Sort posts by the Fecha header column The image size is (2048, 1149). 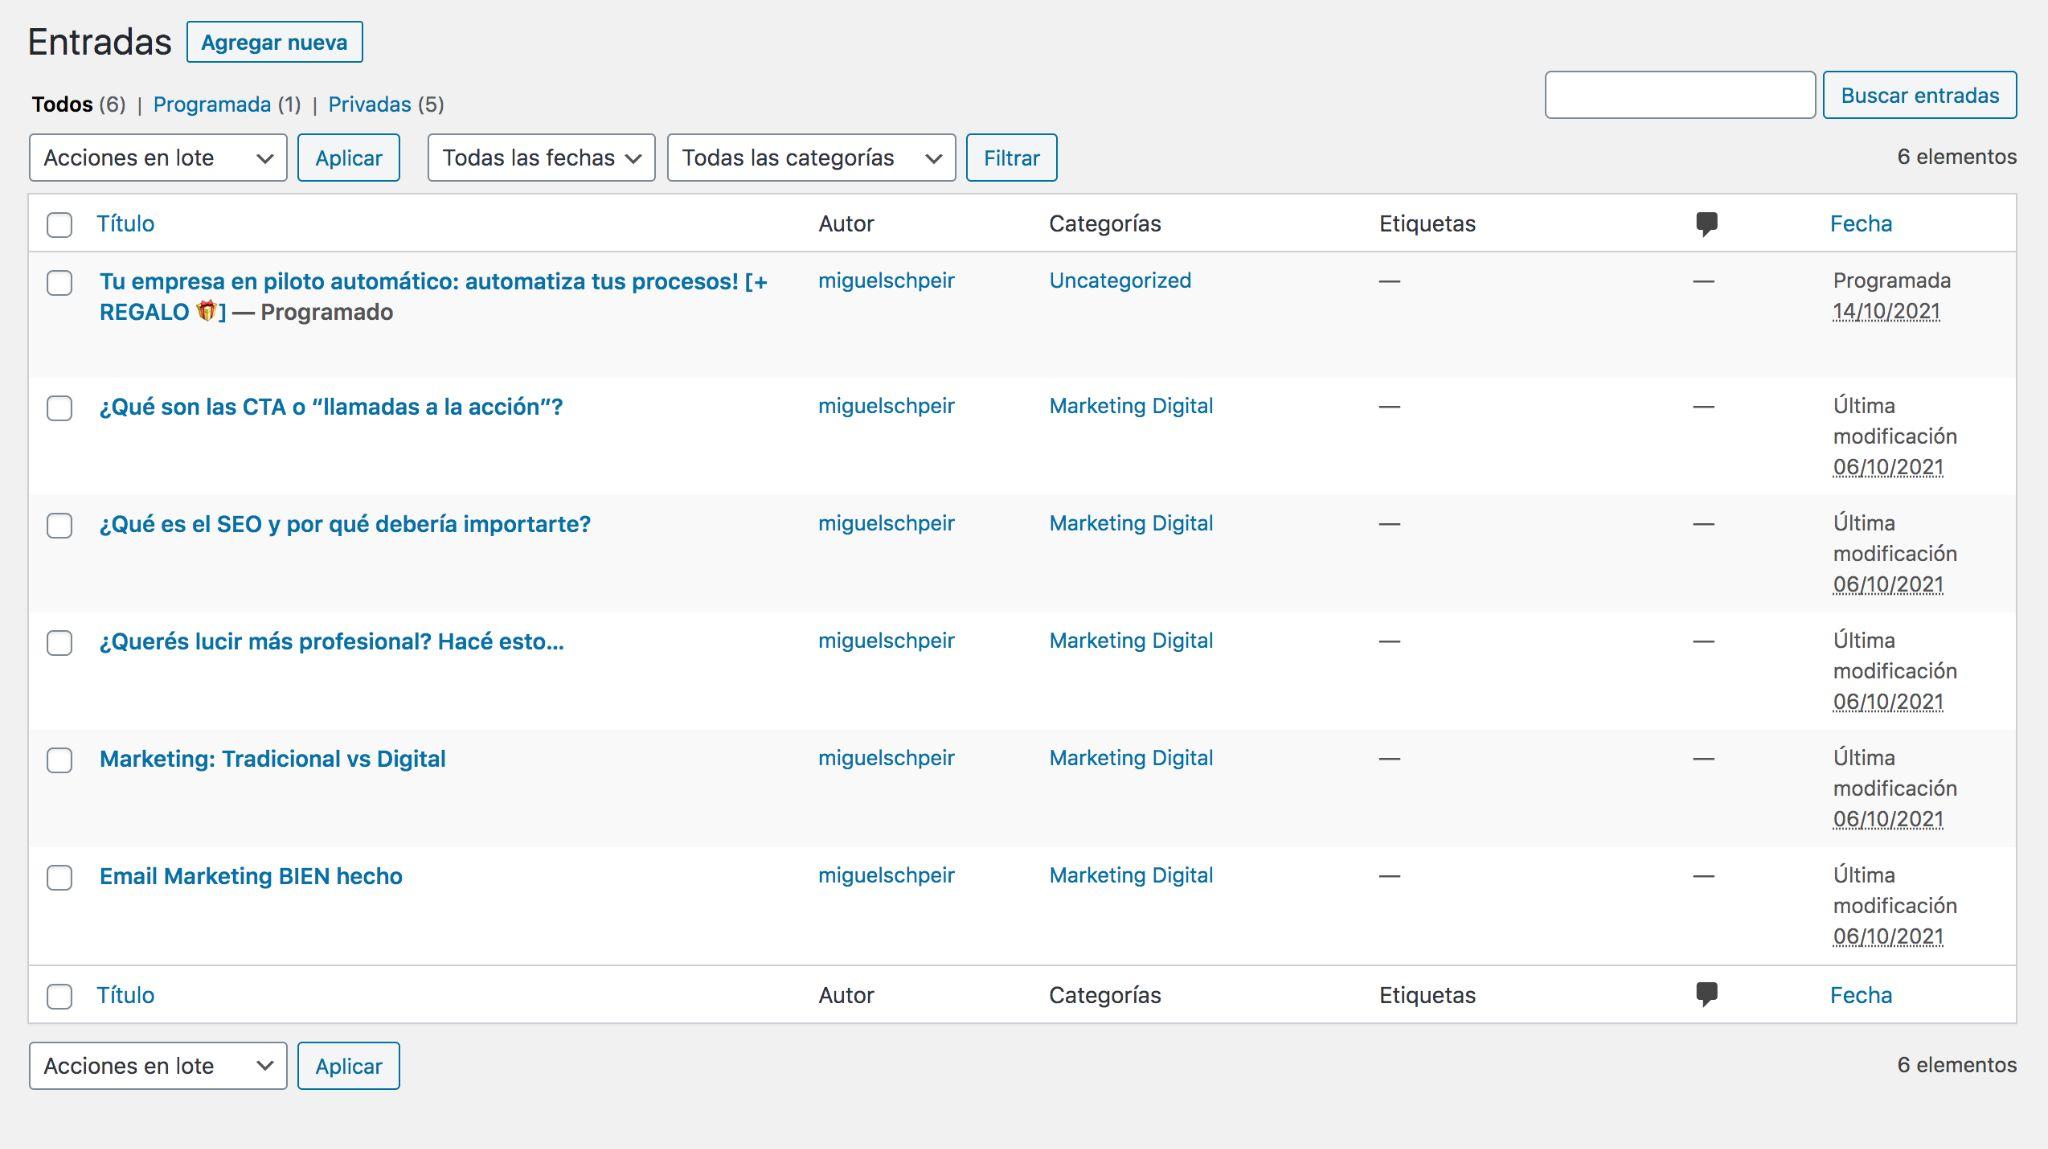1860,224
